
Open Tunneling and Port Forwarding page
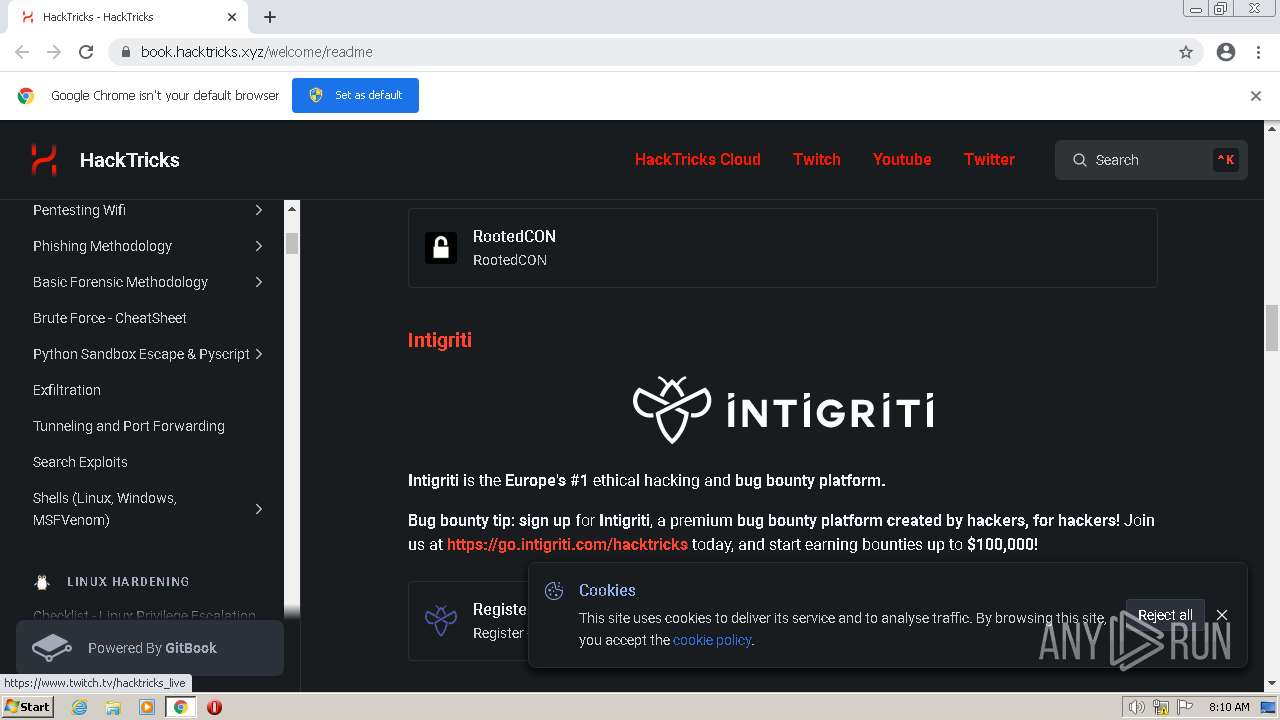[x=129, y=426]
